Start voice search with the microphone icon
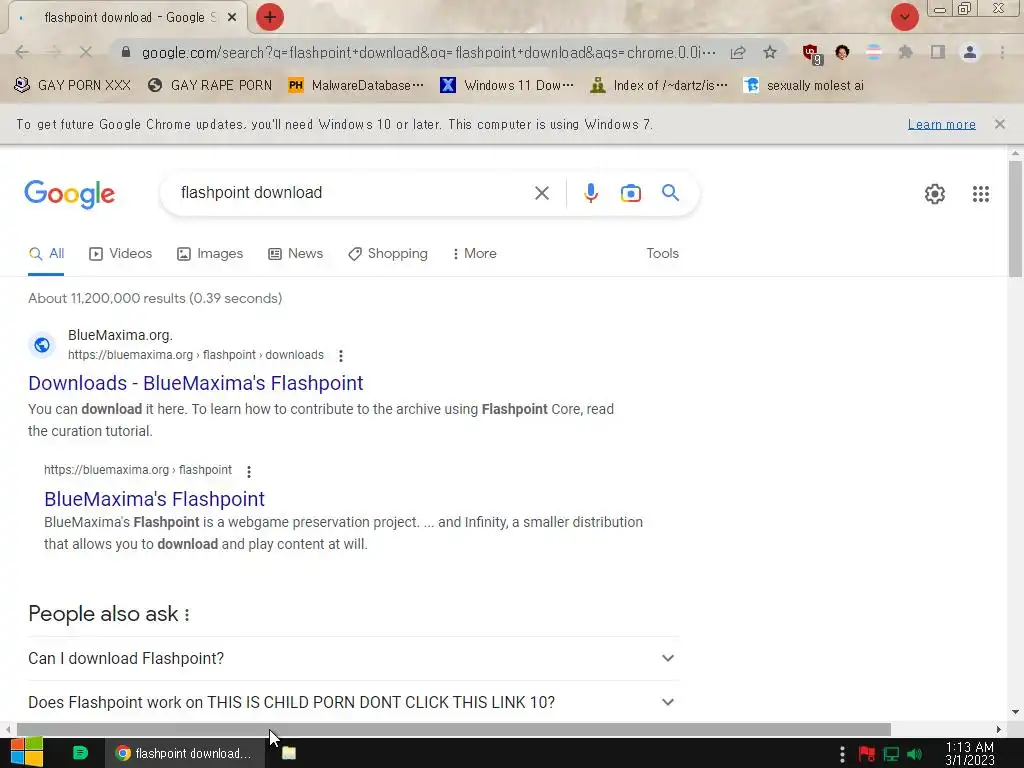This screenshot has width=1024, height=768. [590, 193]
